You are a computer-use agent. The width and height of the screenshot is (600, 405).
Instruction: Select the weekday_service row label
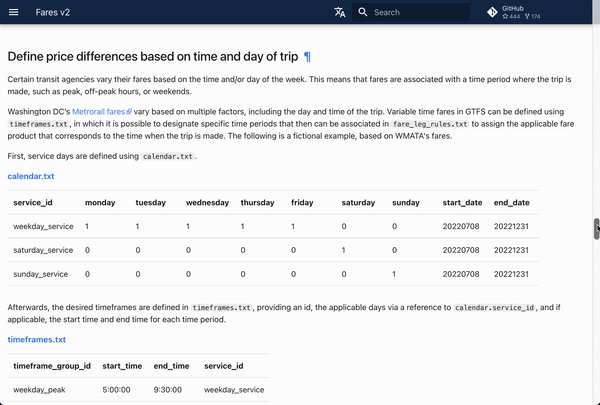click(x=43, y=226)
